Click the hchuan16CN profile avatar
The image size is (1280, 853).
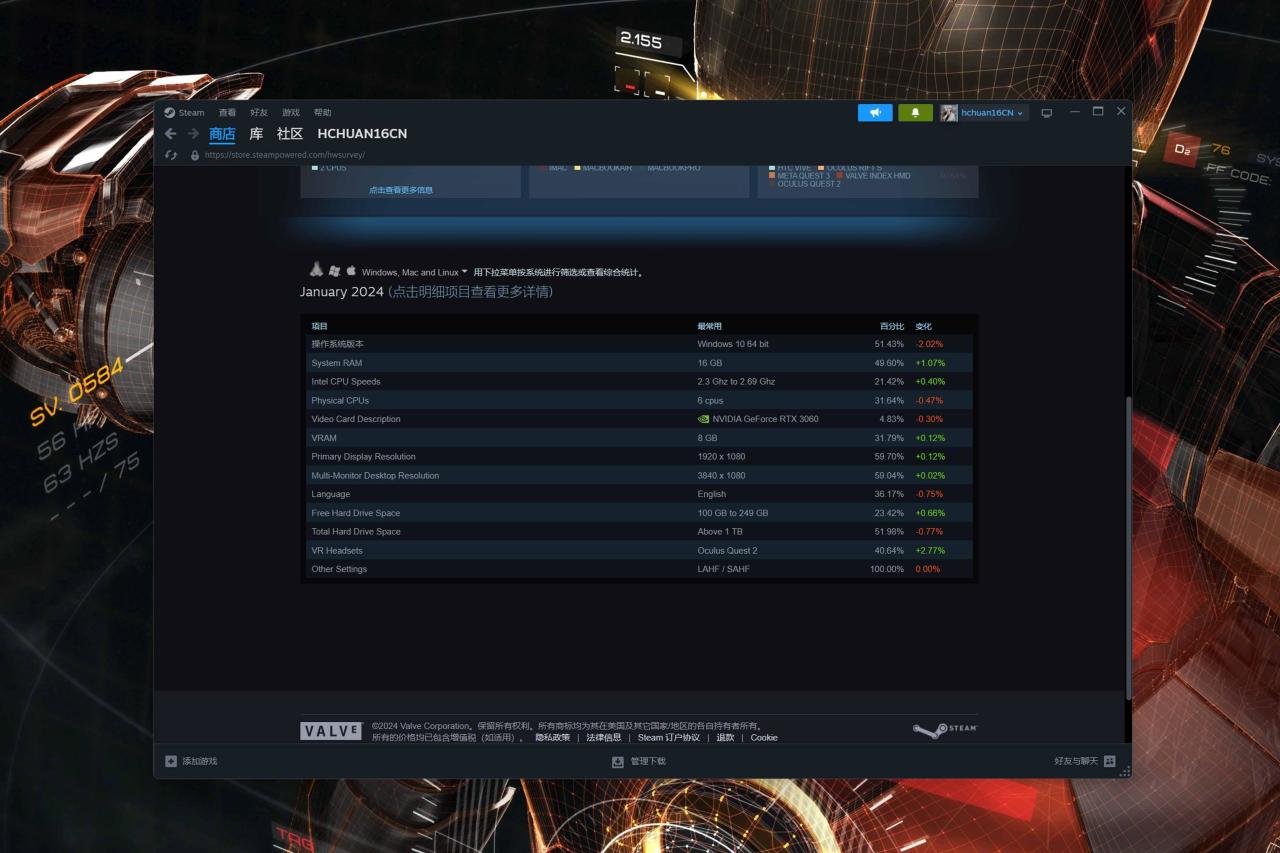[x=949, y=113]
